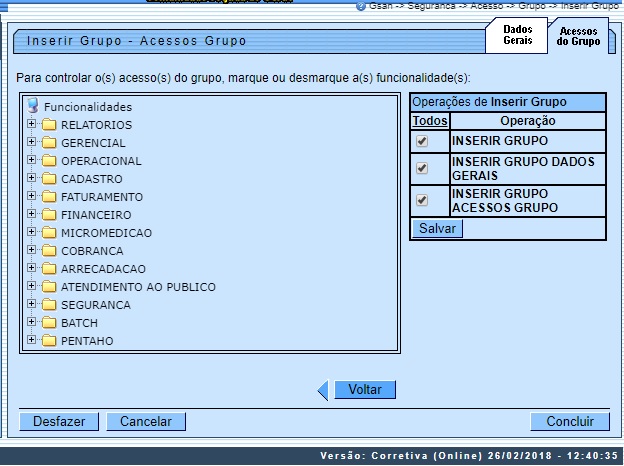Expand the ATENDIMENTO AO PUBLICO node

point(31,286)
